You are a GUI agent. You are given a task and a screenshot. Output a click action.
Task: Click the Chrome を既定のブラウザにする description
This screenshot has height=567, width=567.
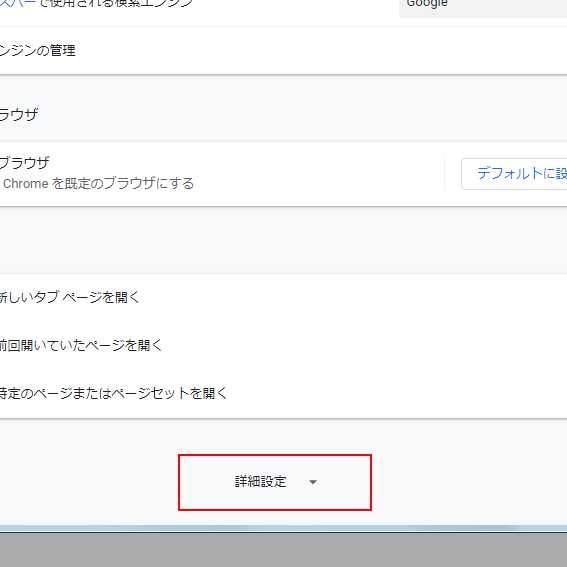pos(98,183)
